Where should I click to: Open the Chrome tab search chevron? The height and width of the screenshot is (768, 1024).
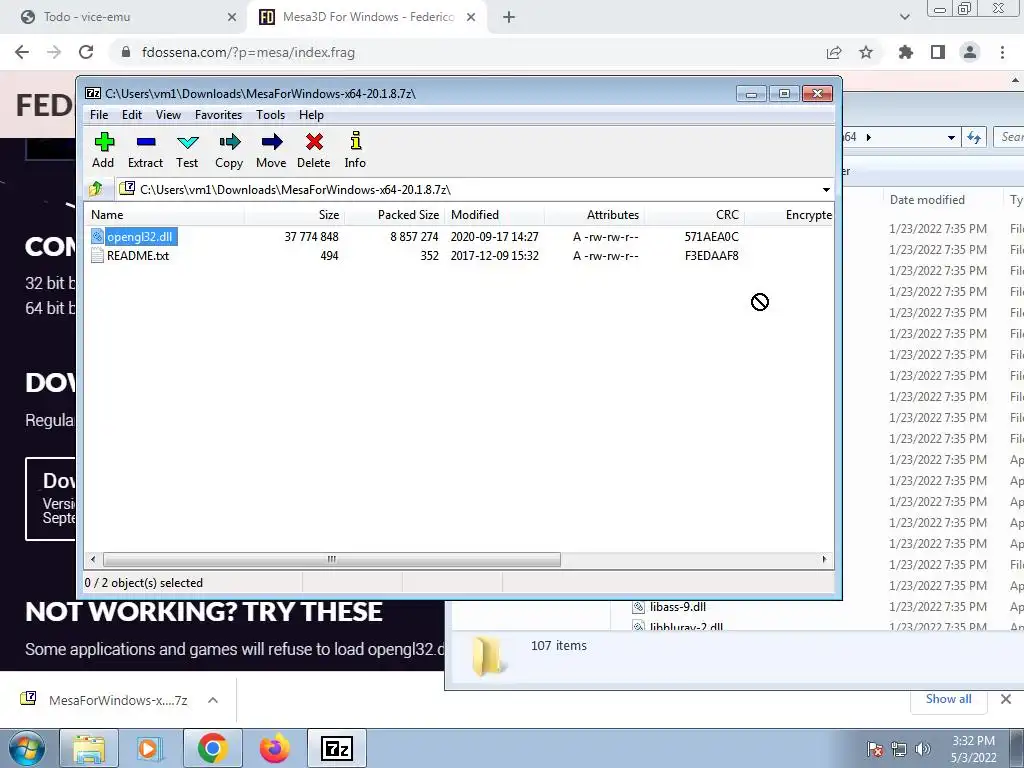[904, 17]
